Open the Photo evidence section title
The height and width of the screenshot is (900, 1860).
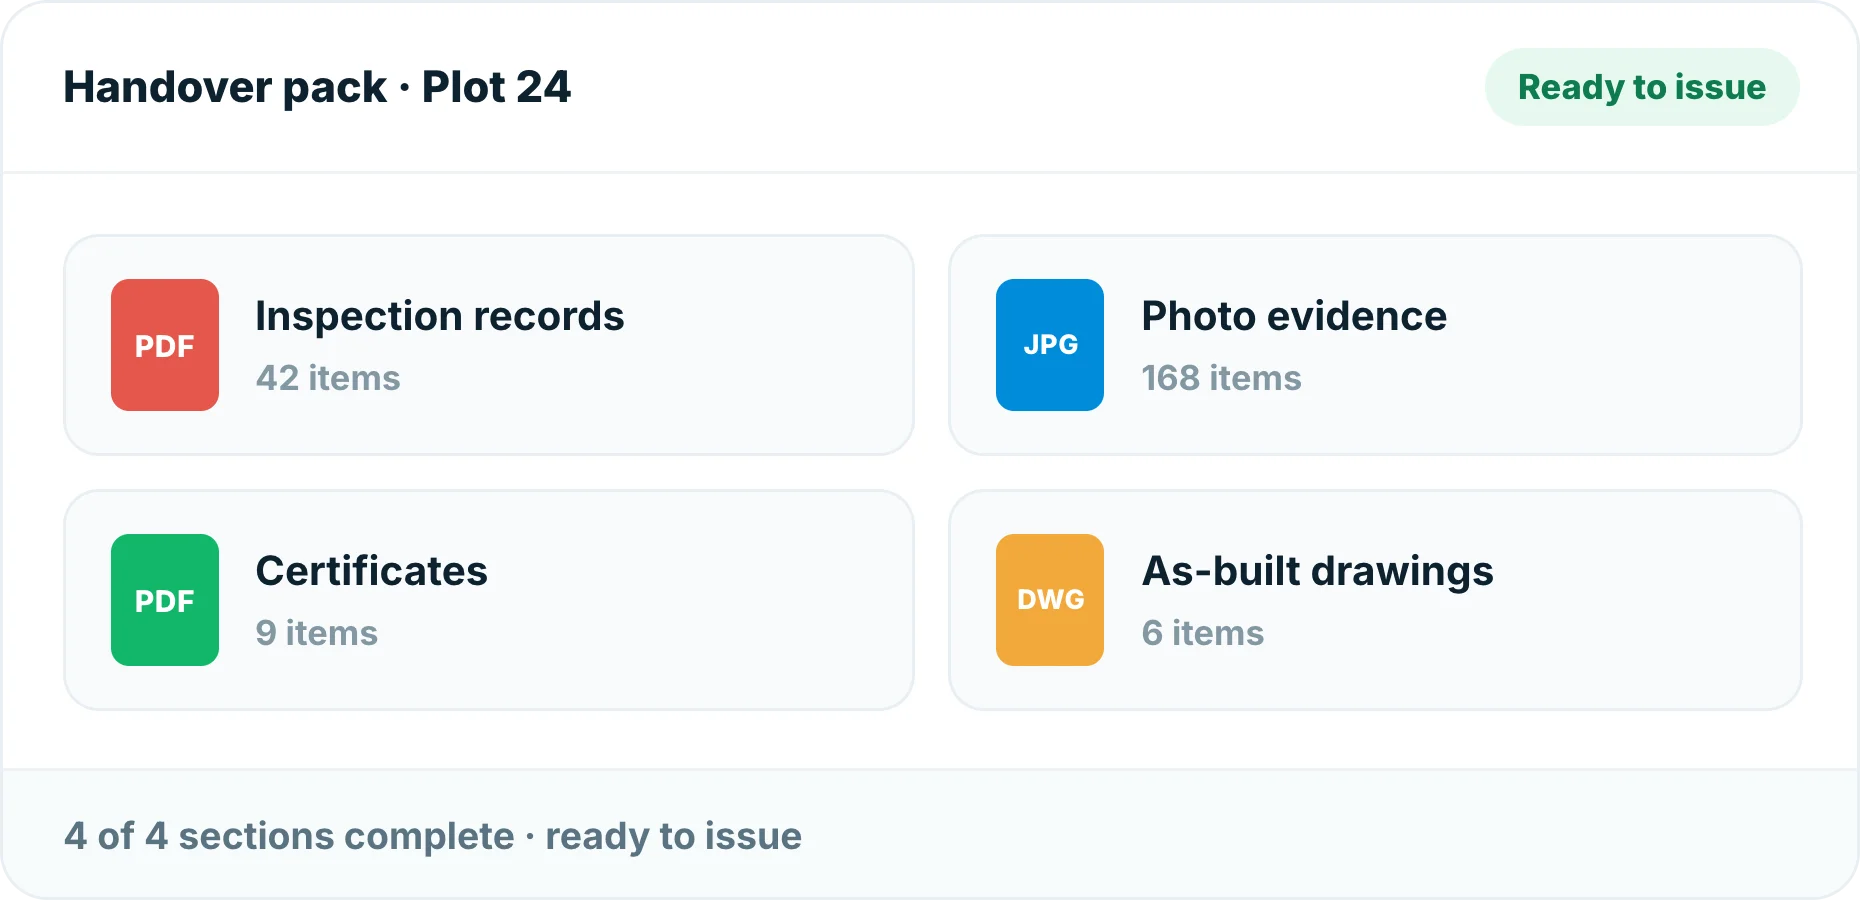pyautogui.click(x=1294, y=316)
